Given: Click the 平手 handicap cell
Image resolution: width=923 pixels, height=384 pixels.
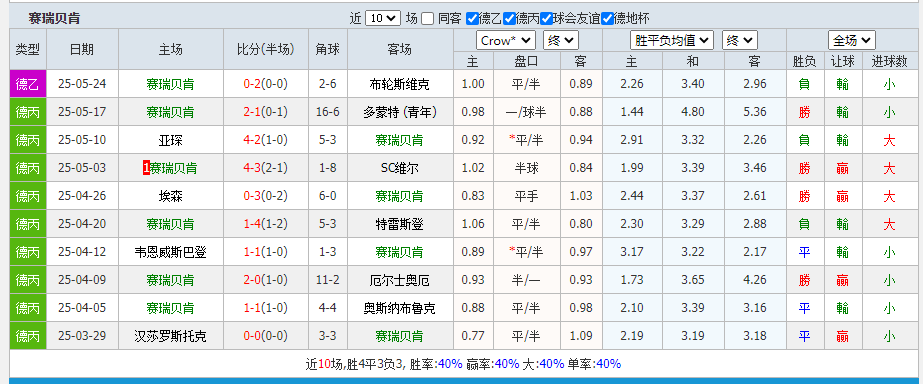Looking at the screenshot, I should point(526,196).
